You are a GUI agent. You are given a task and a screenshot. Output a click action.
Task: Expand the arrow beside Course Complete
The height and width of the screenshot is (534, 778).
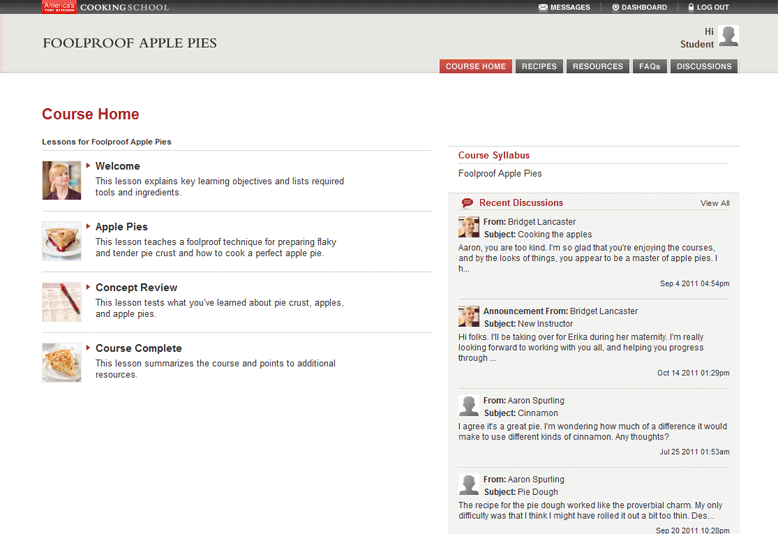click(88, 347)
